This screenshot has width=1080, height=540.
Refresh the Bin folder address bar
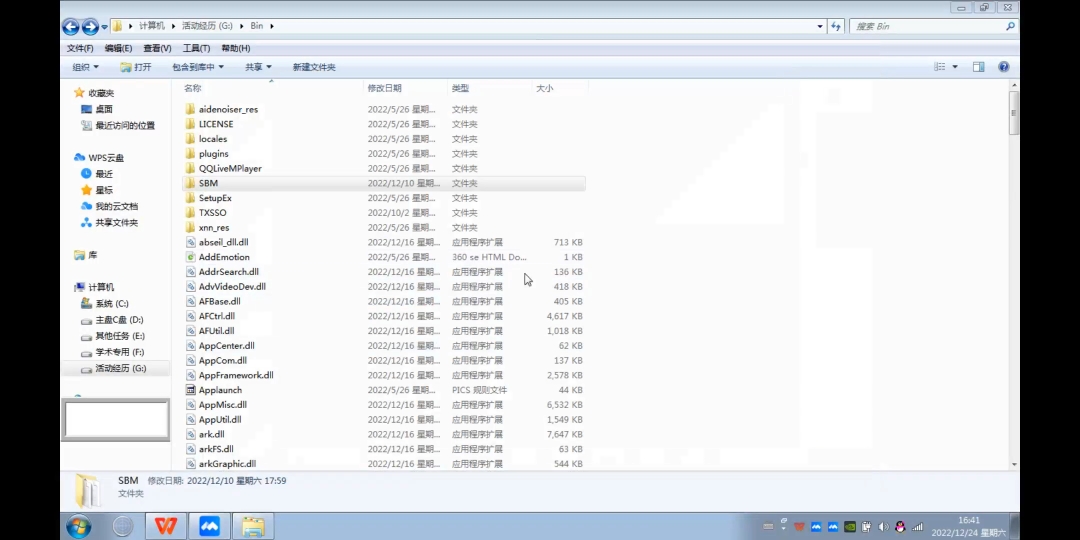tap(835, 26)
